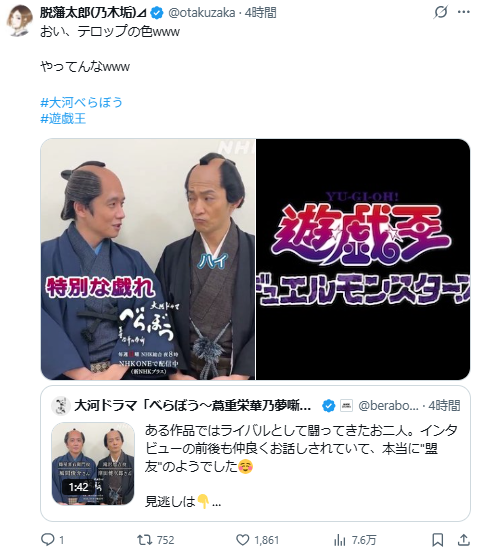Open the @otakuzaka handle

click(202, 13)
